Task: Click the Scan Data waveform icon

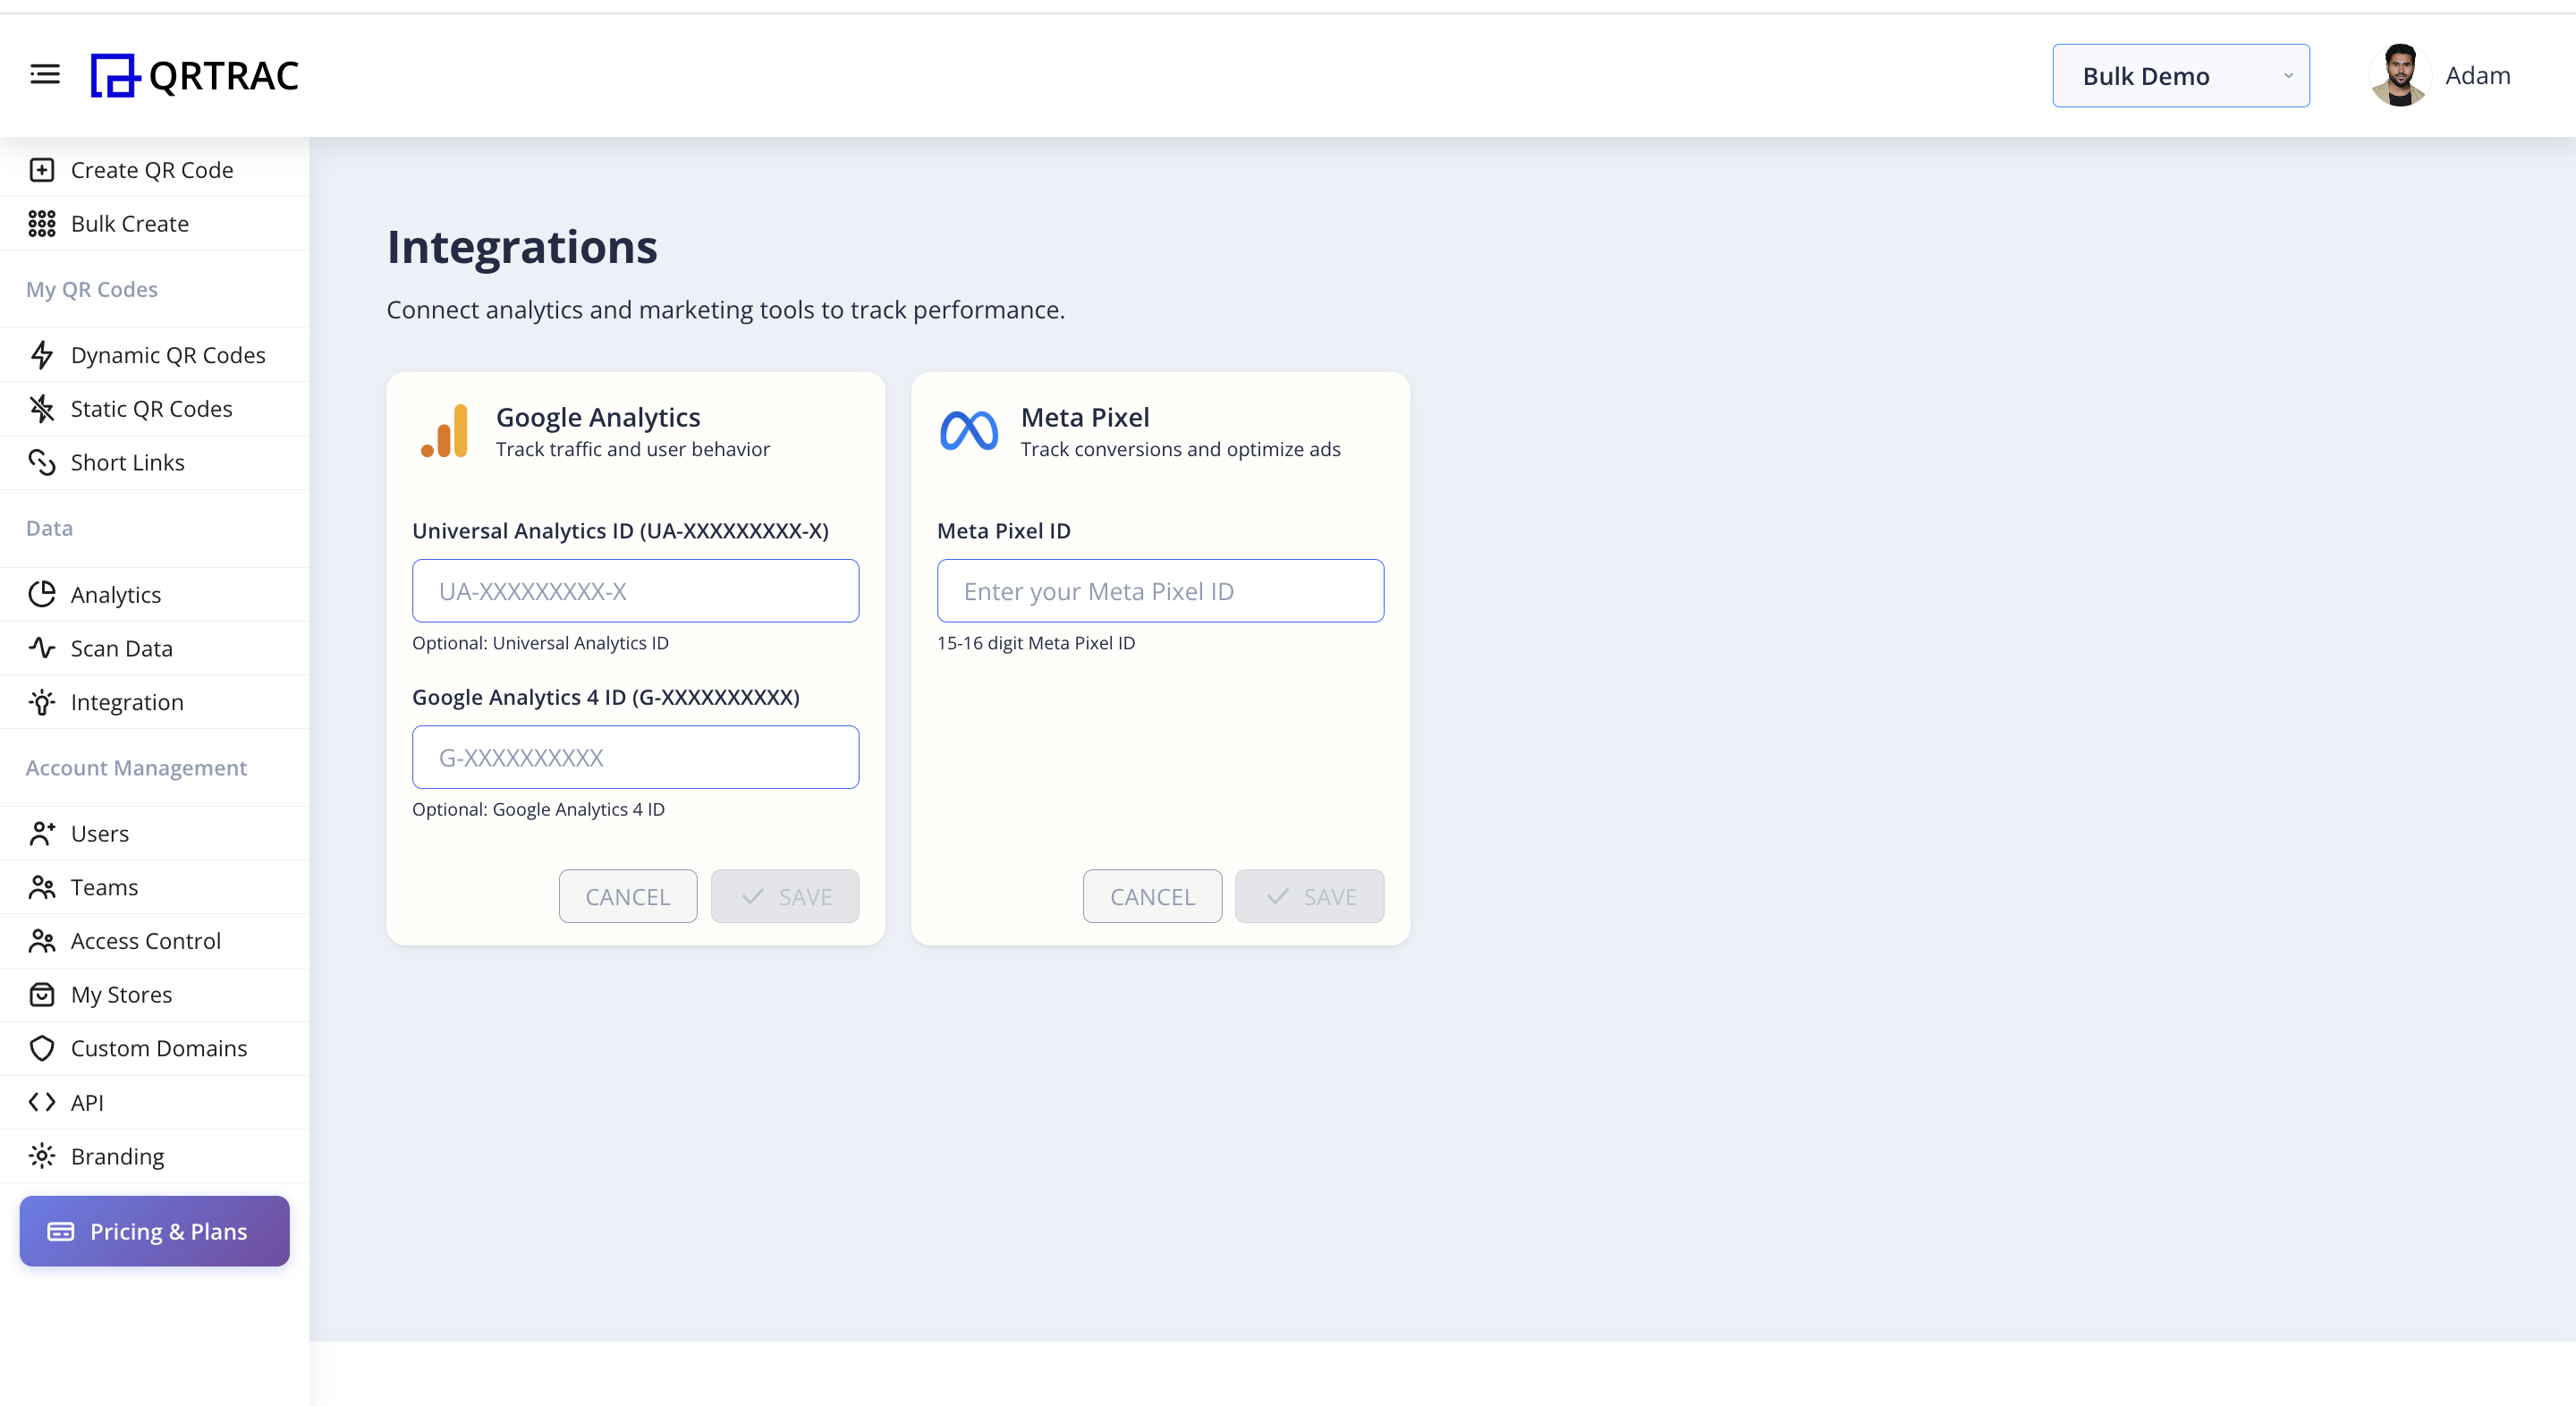Action: point(42,648)
